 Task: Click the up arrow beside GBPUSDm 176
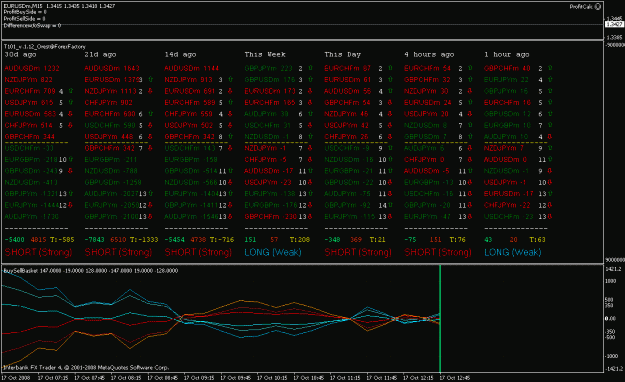(311, 80)
